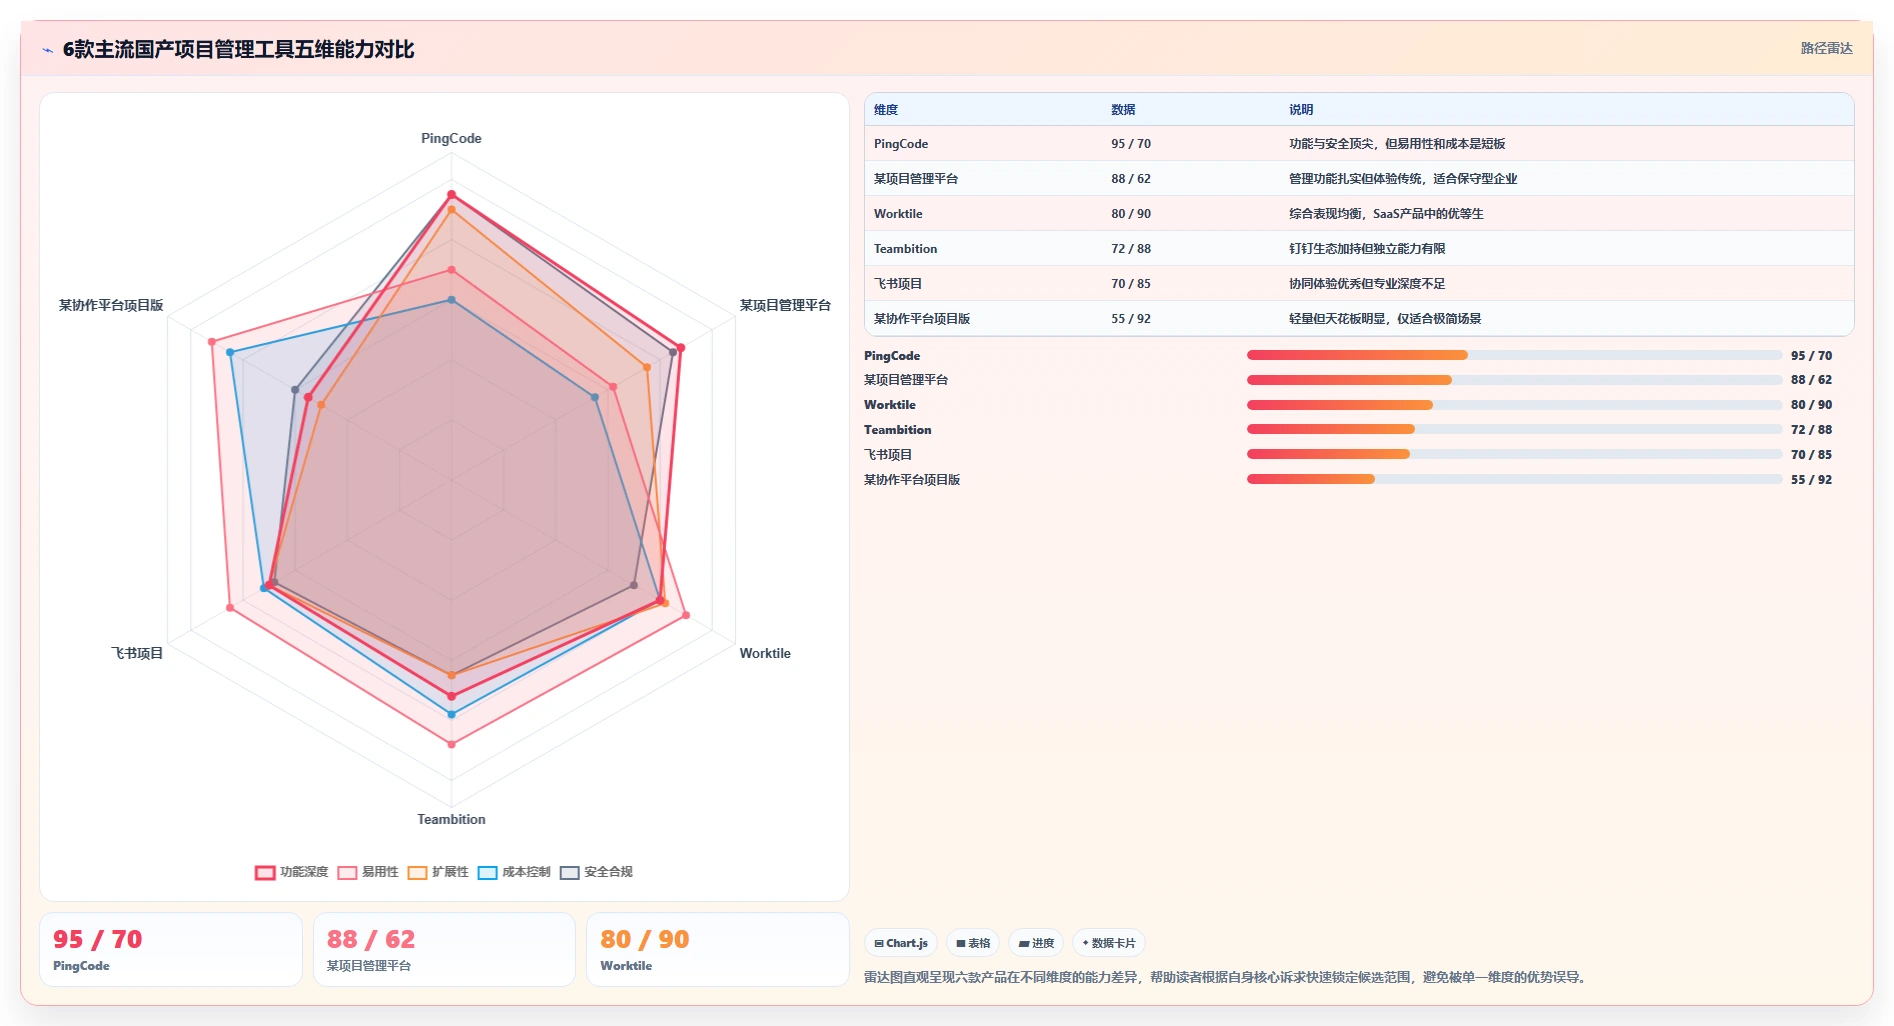Select the 飞书项目 table row name
The image size is (1894, 1026).
coord(898,284)
